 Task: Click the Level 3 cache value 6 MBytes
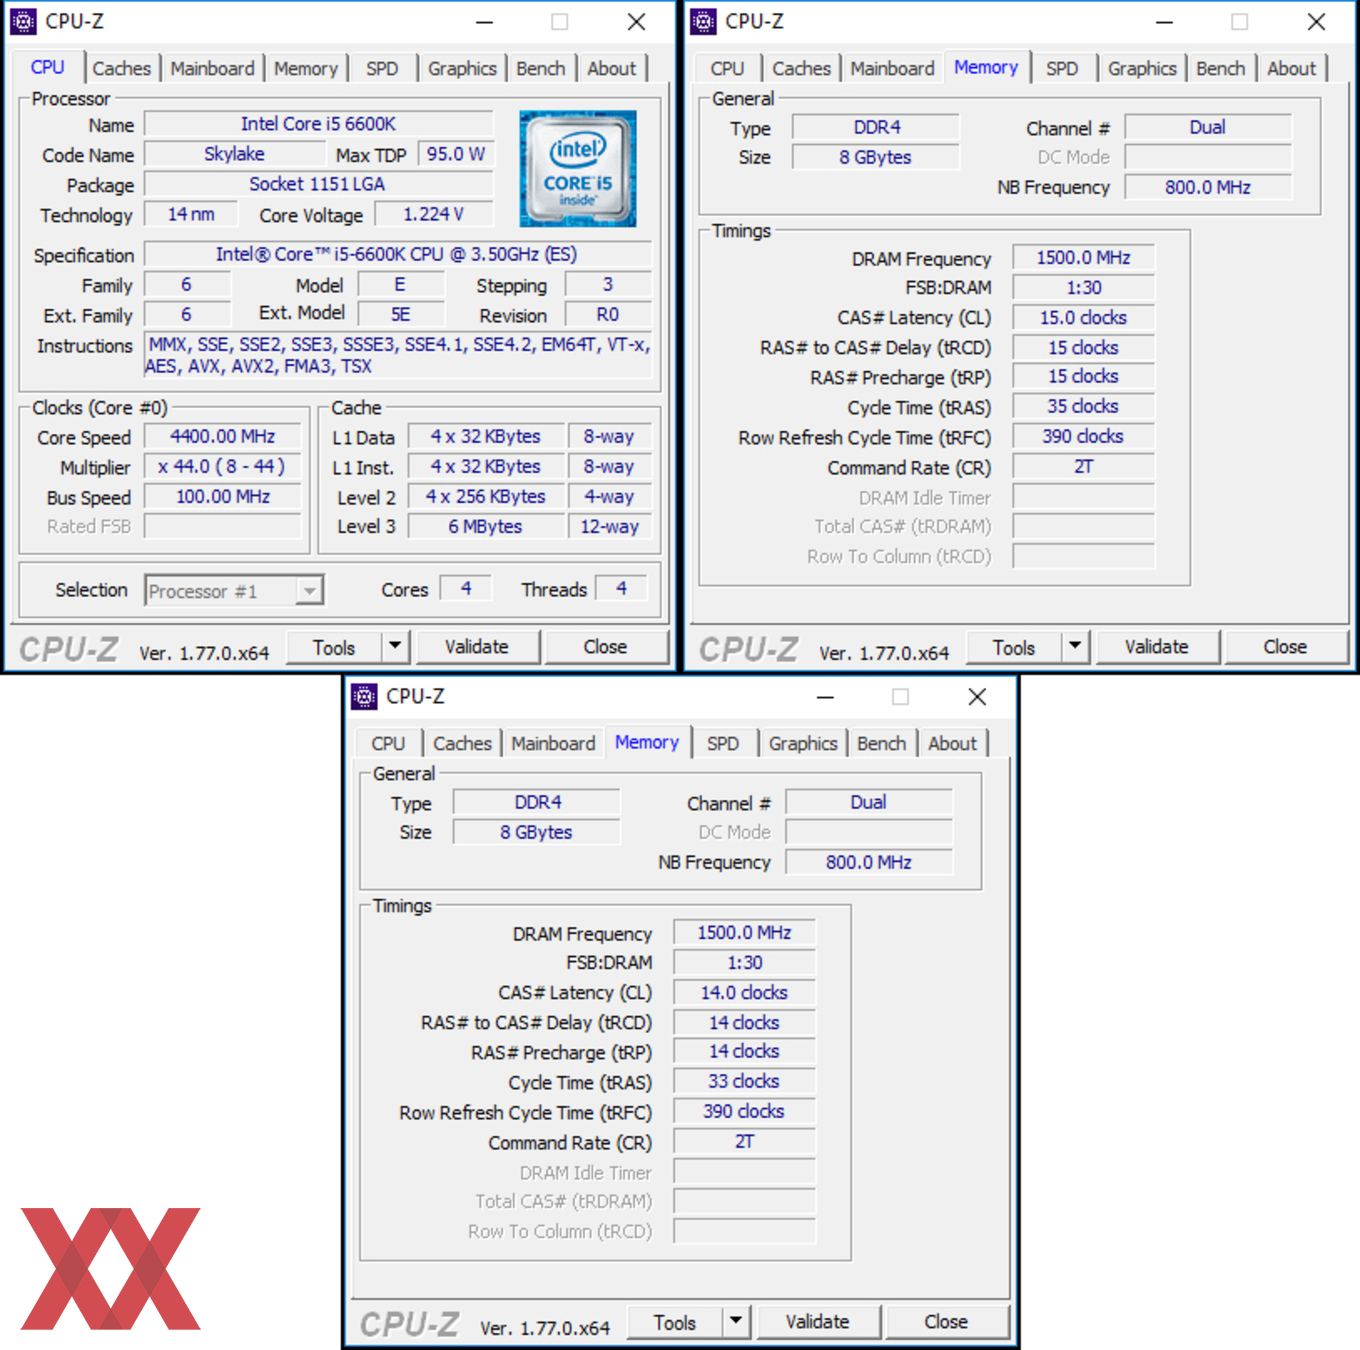coord(486,526)
